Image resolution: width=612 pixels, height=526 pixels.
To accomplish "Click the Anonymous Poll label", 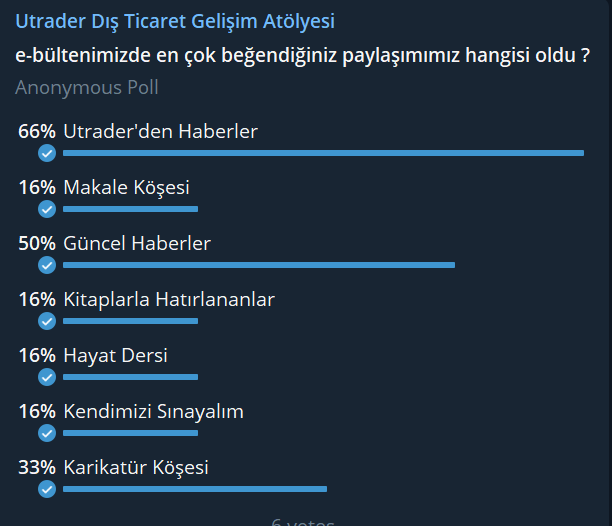I will tap(87, 88).
